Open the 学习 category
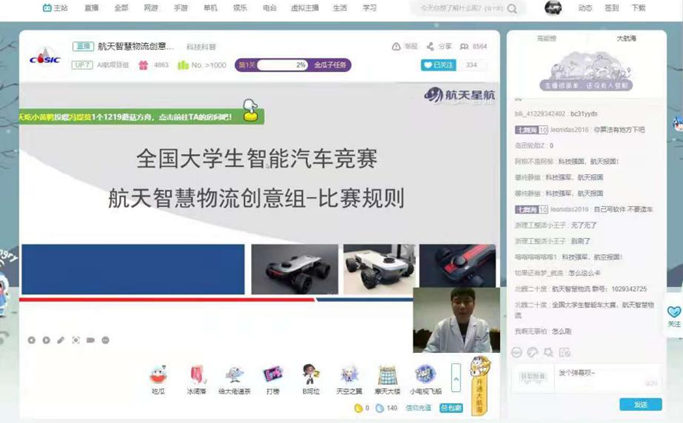The width and height of the screenshot is (683, 423). tap(369, 8)
